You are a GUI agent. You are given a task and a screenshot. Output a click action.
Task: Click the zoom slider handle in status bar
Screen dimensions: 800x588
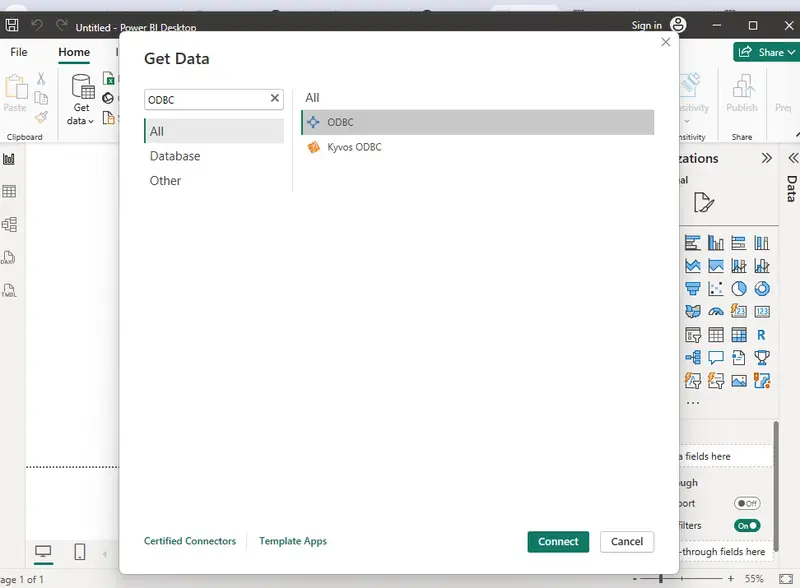(661, 579)
